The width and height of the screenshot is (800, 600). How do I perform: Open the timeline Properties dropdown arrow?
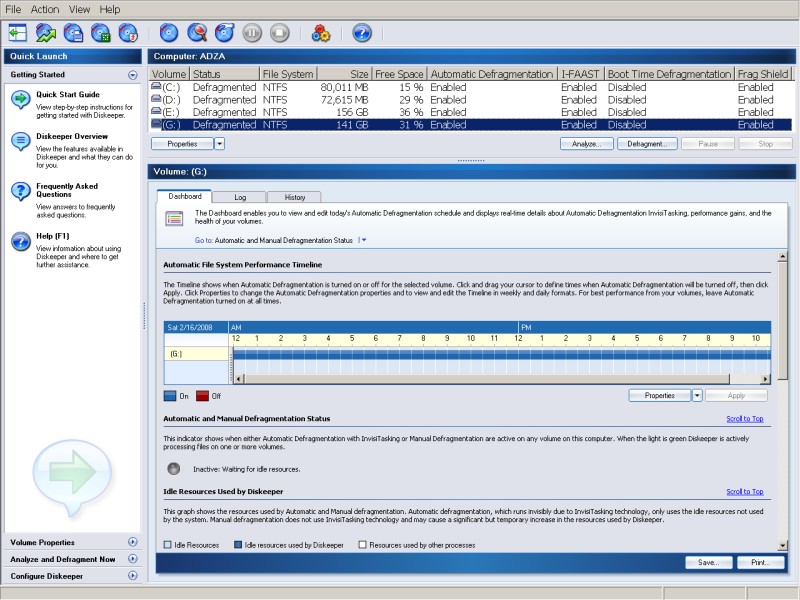pyautogui.click(x=697, y=395)
